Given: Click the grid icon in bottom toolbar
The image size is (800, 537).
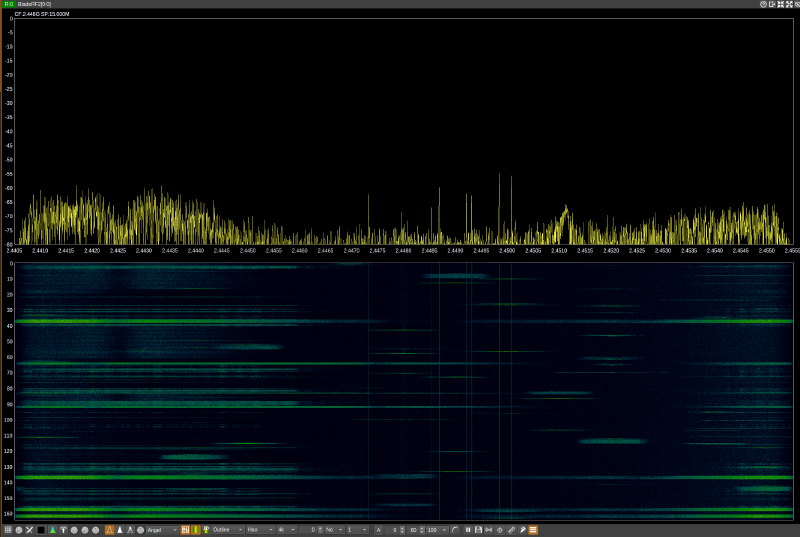Looking at the screenshot, I should 7,529.
